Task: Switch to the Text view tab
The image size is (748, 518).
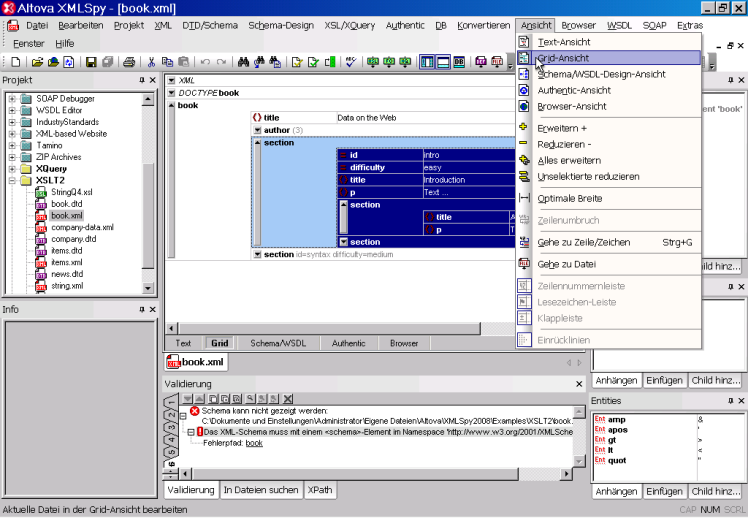Action: 183,343
